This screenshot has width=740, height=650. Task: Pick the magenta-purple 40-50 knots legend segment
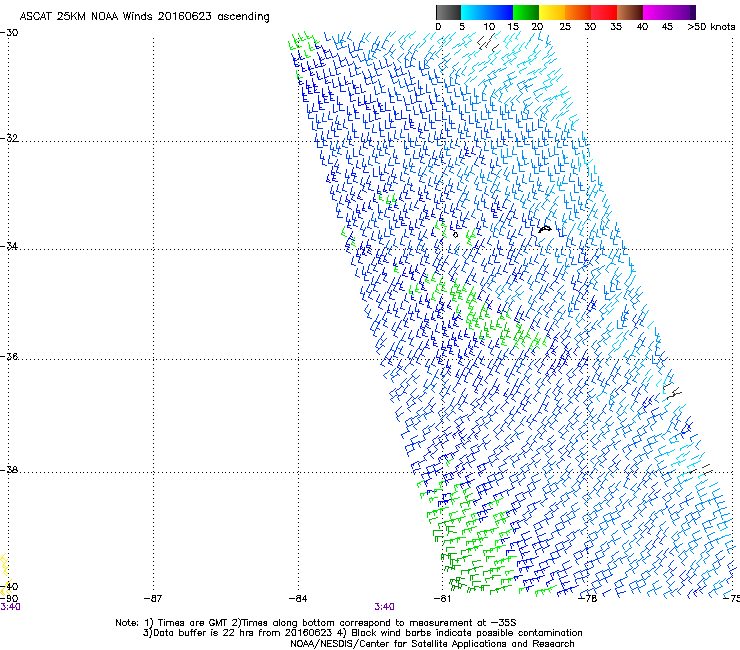click(669, 12)
